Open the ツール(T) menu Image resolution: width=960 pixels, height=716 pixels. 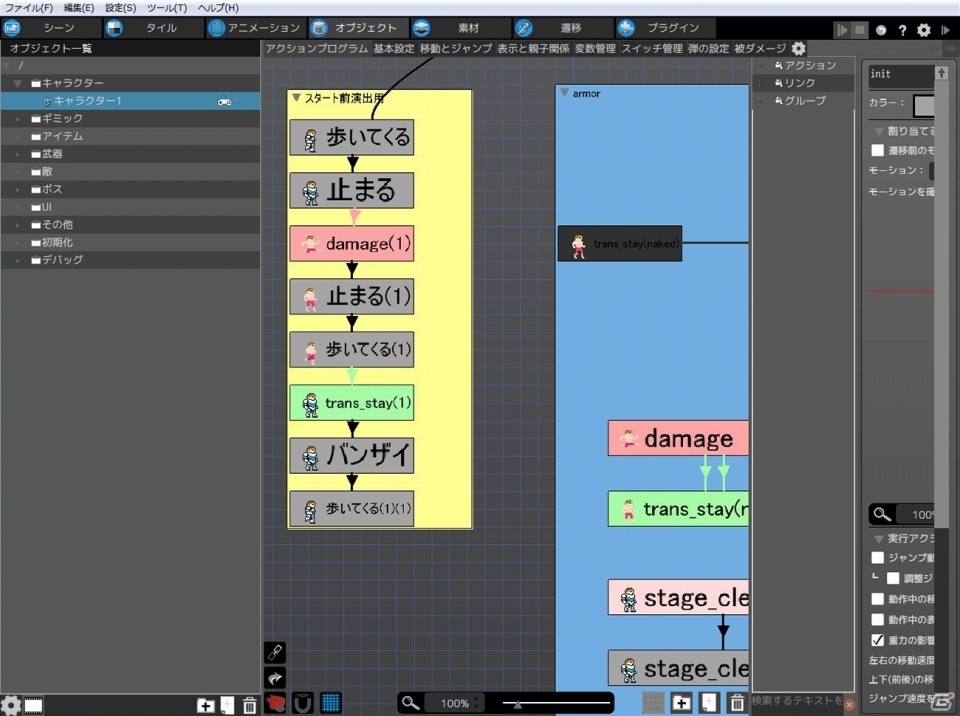pyautogui.click(x=167, y=8)
